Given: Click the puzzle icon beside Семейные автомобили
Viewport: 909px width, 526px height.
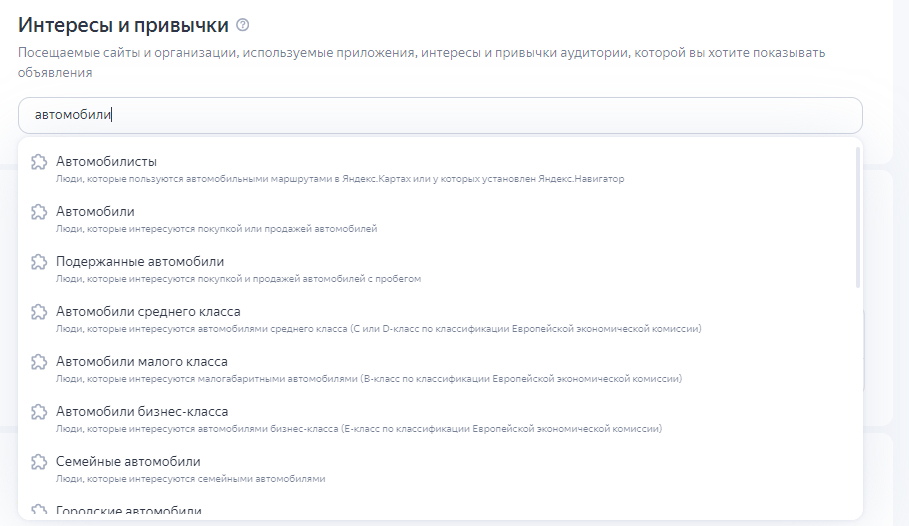Looking at the screenshot, I should click(x=39, y=462).
